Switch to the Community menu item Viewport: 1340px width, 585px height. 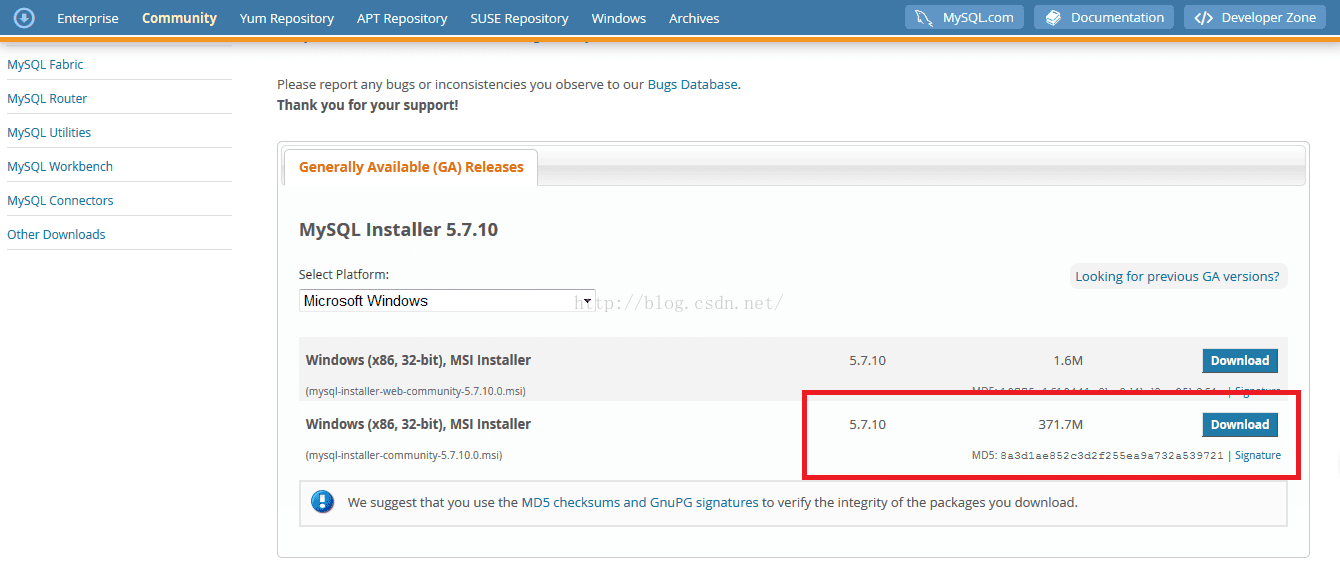(179, 17)
